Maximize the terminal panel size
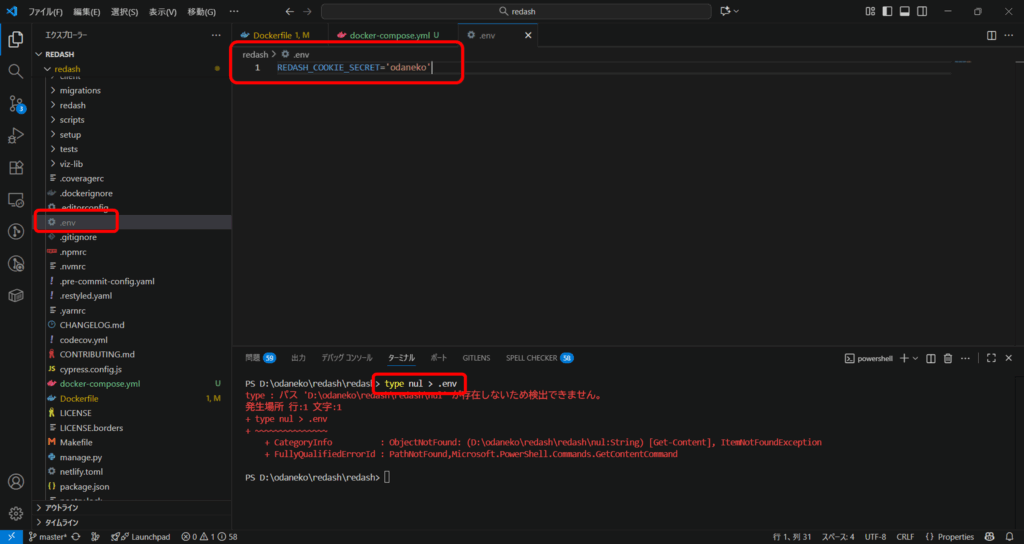Image resolution: width=1024 pixels, height=544 pixels. 991,358
